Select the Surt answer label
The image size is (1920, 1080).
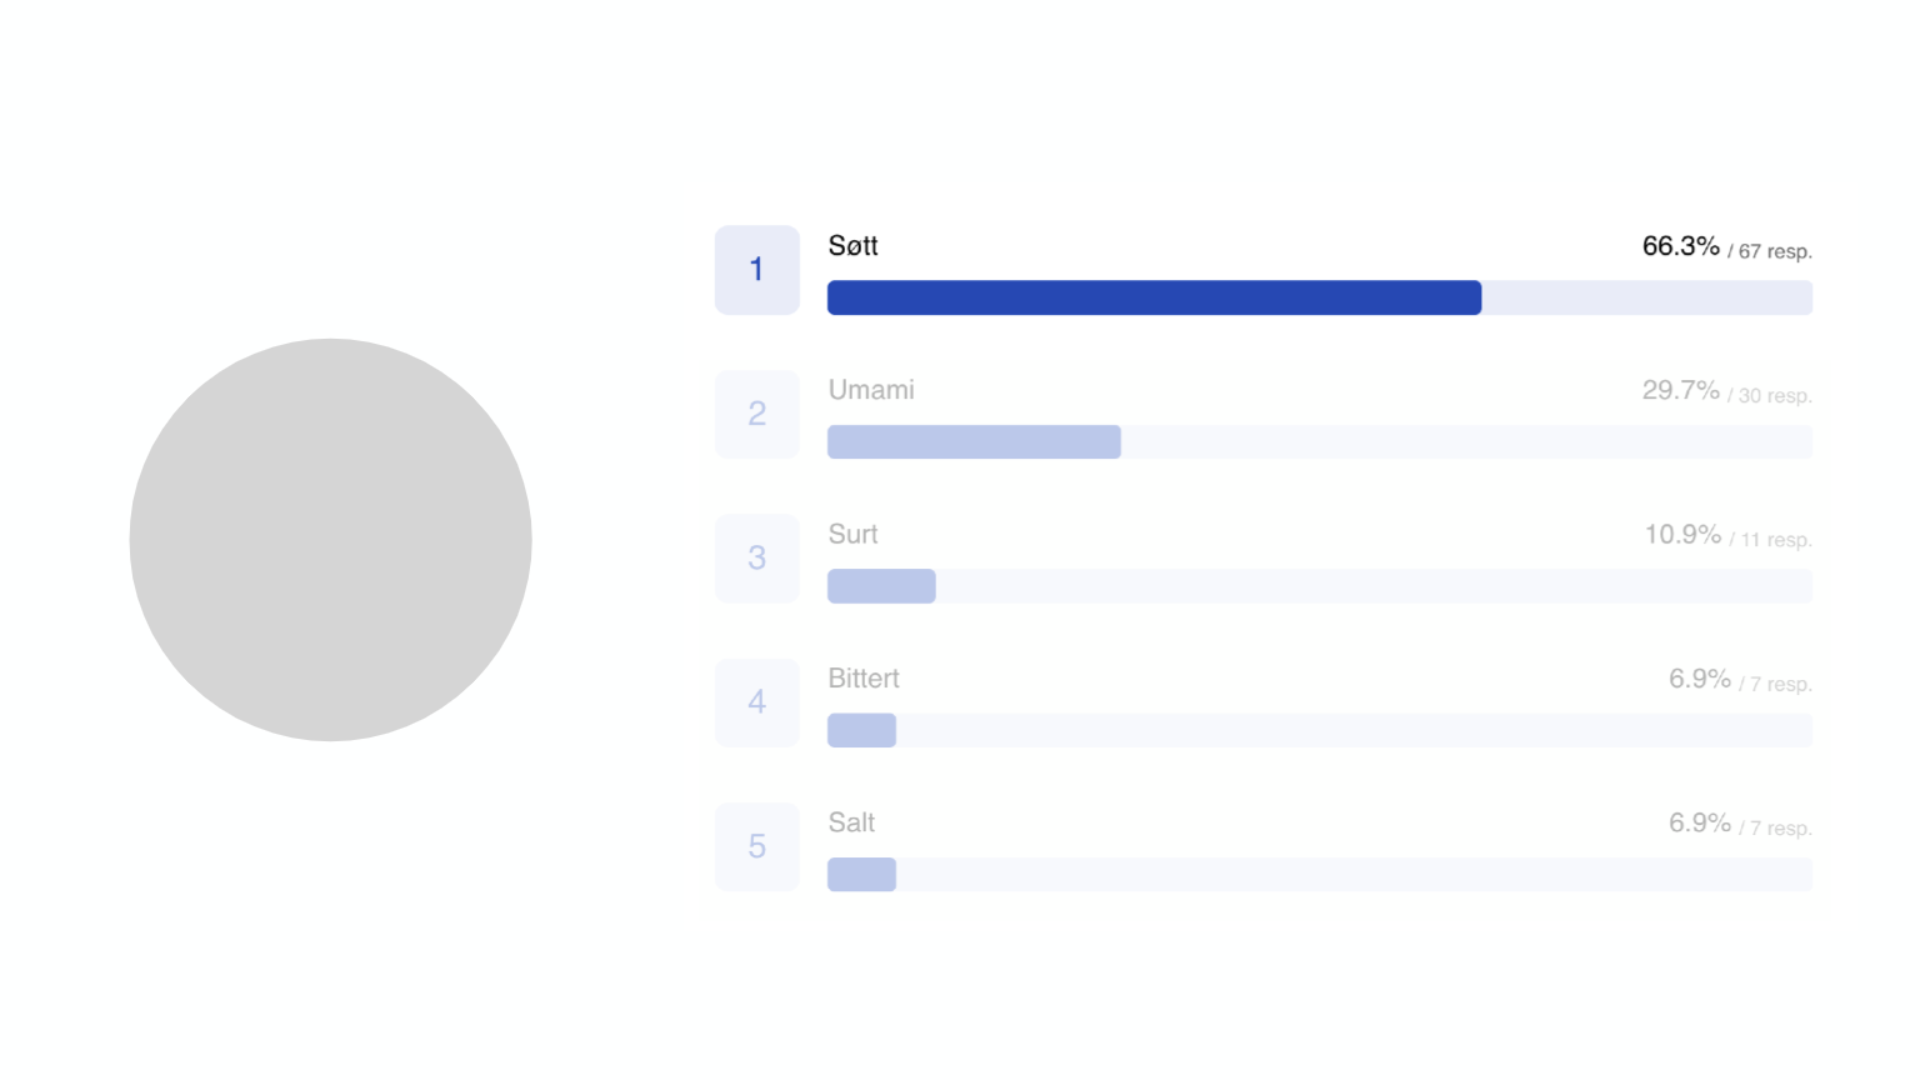tap(853, 534)
